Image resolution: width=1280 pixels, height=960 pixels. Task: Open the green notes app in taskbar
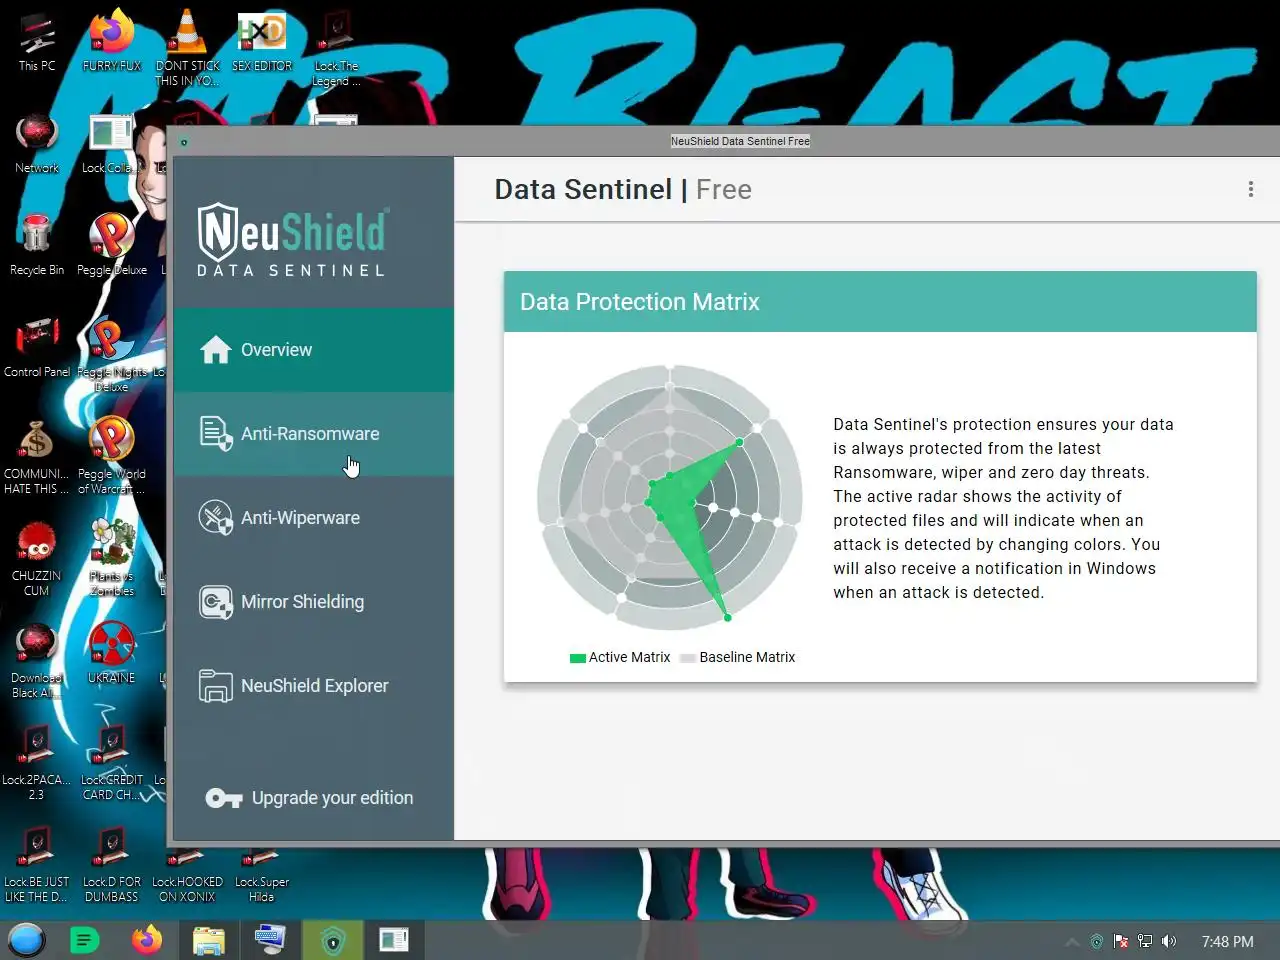(85, 940)
